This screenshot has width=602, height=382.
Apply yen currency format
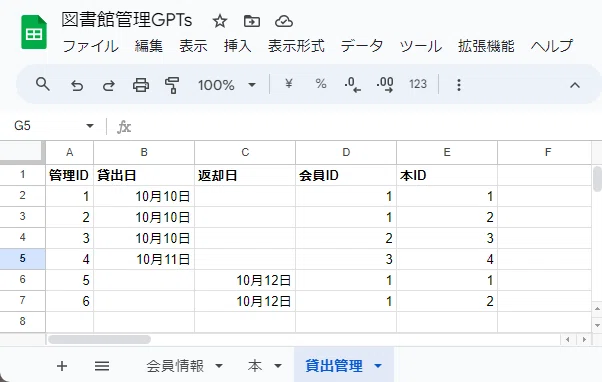pyautogui.click(x=289, y=84)
